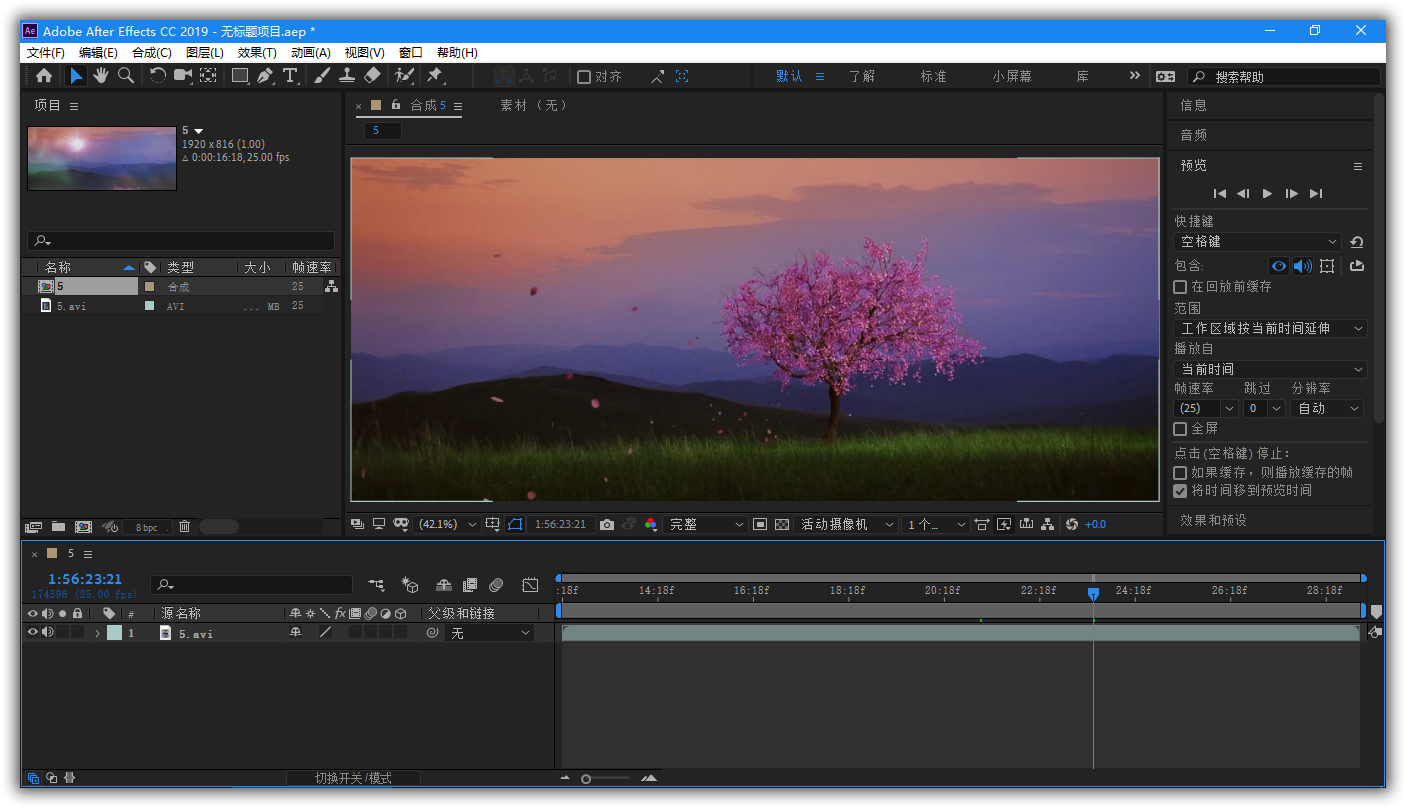This screenshot has width=1406, height=808.
Task: Click the current time indicator playhead
Action: coord(1093,593)
